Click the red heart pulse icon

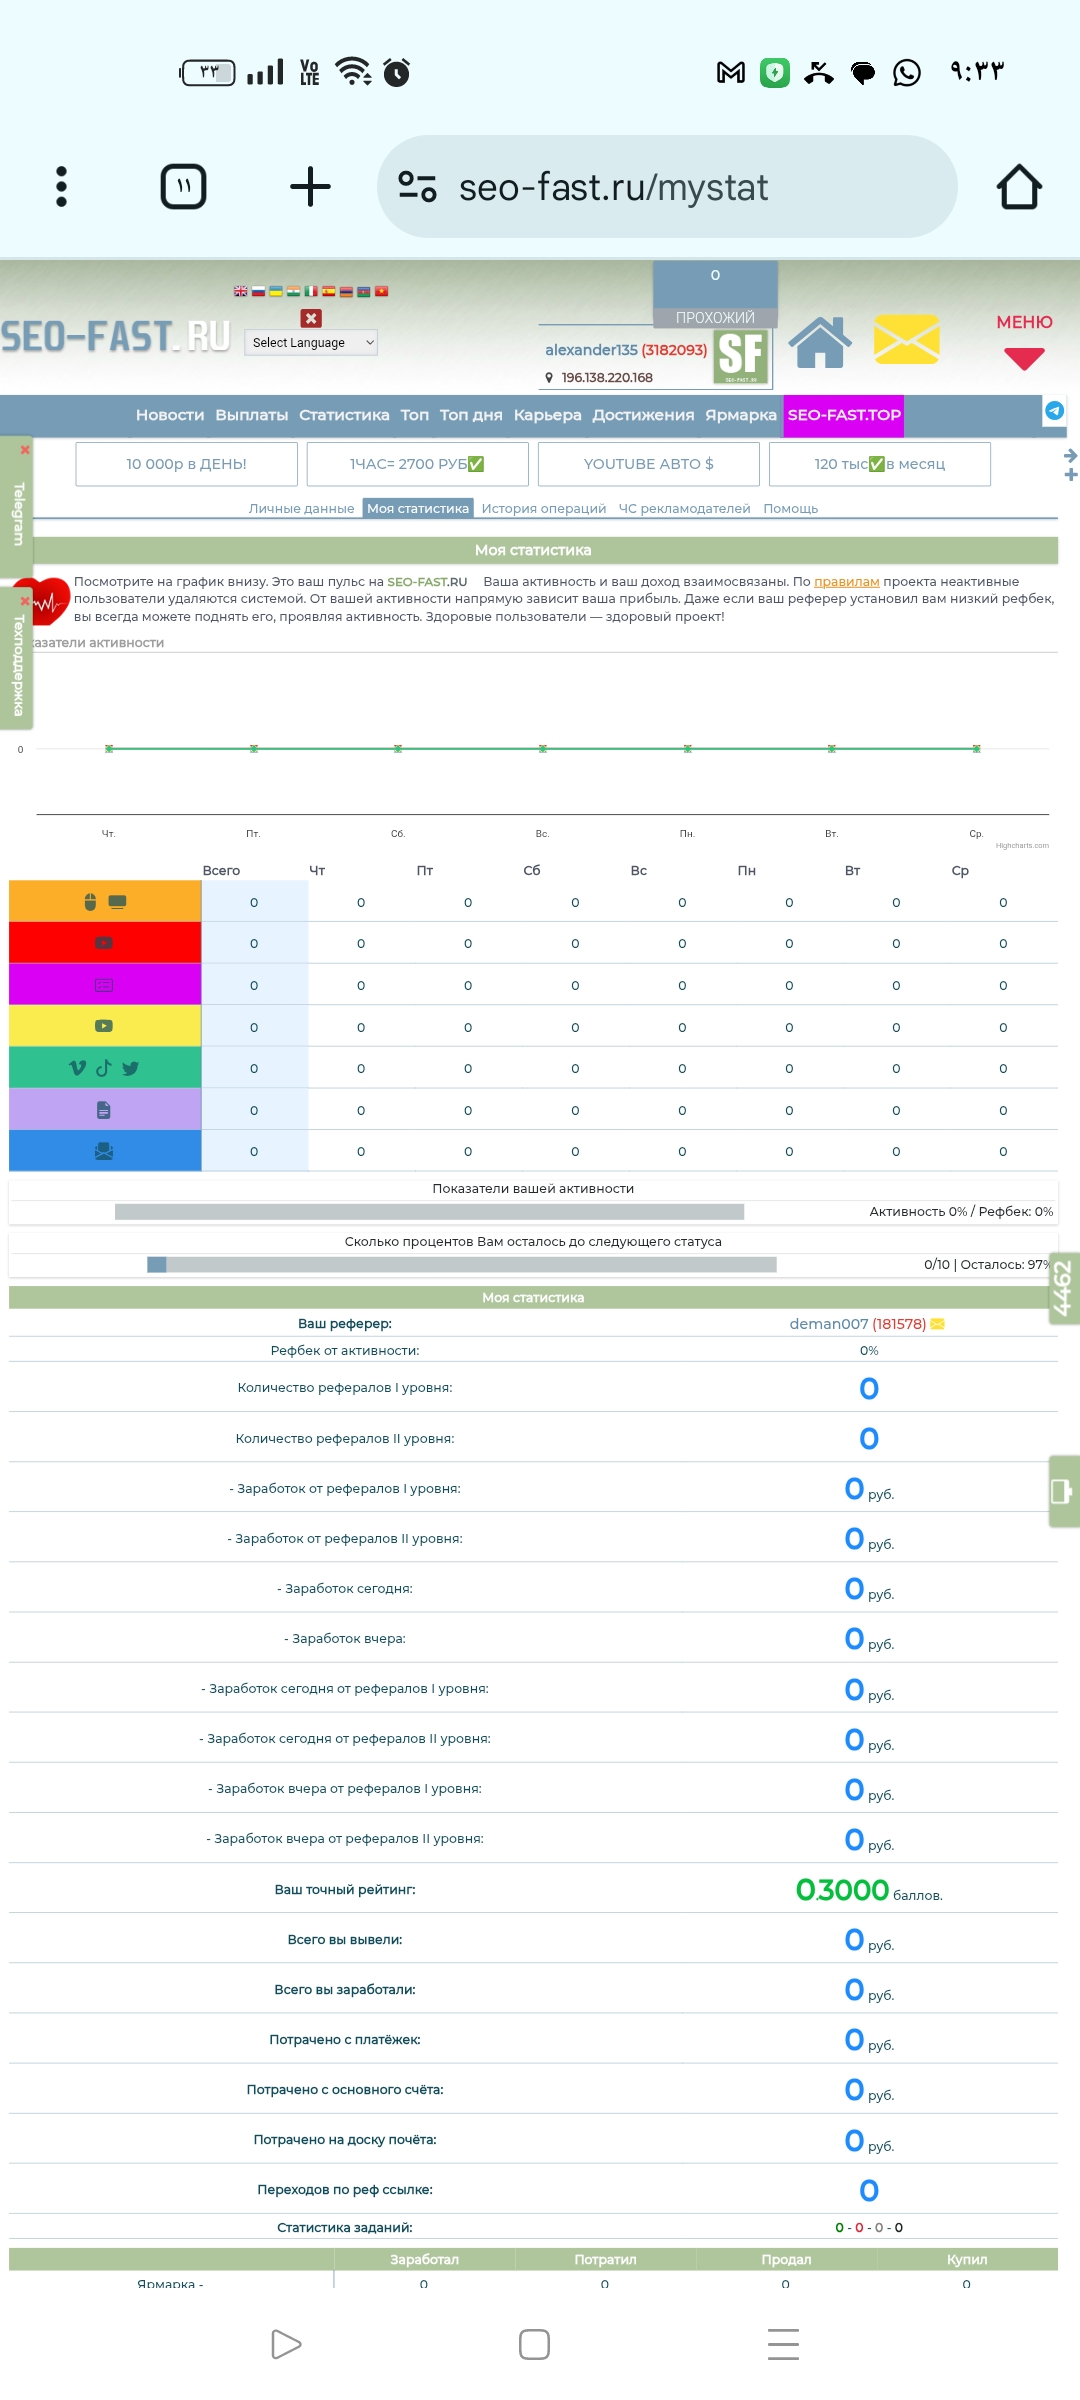point(49,602)
